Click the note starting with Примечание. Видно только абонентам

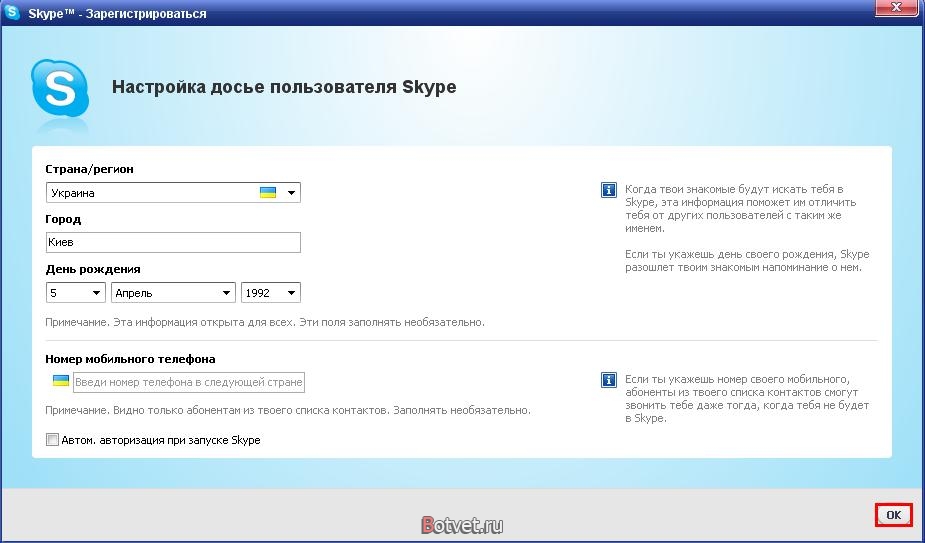(x=288, y=410)
